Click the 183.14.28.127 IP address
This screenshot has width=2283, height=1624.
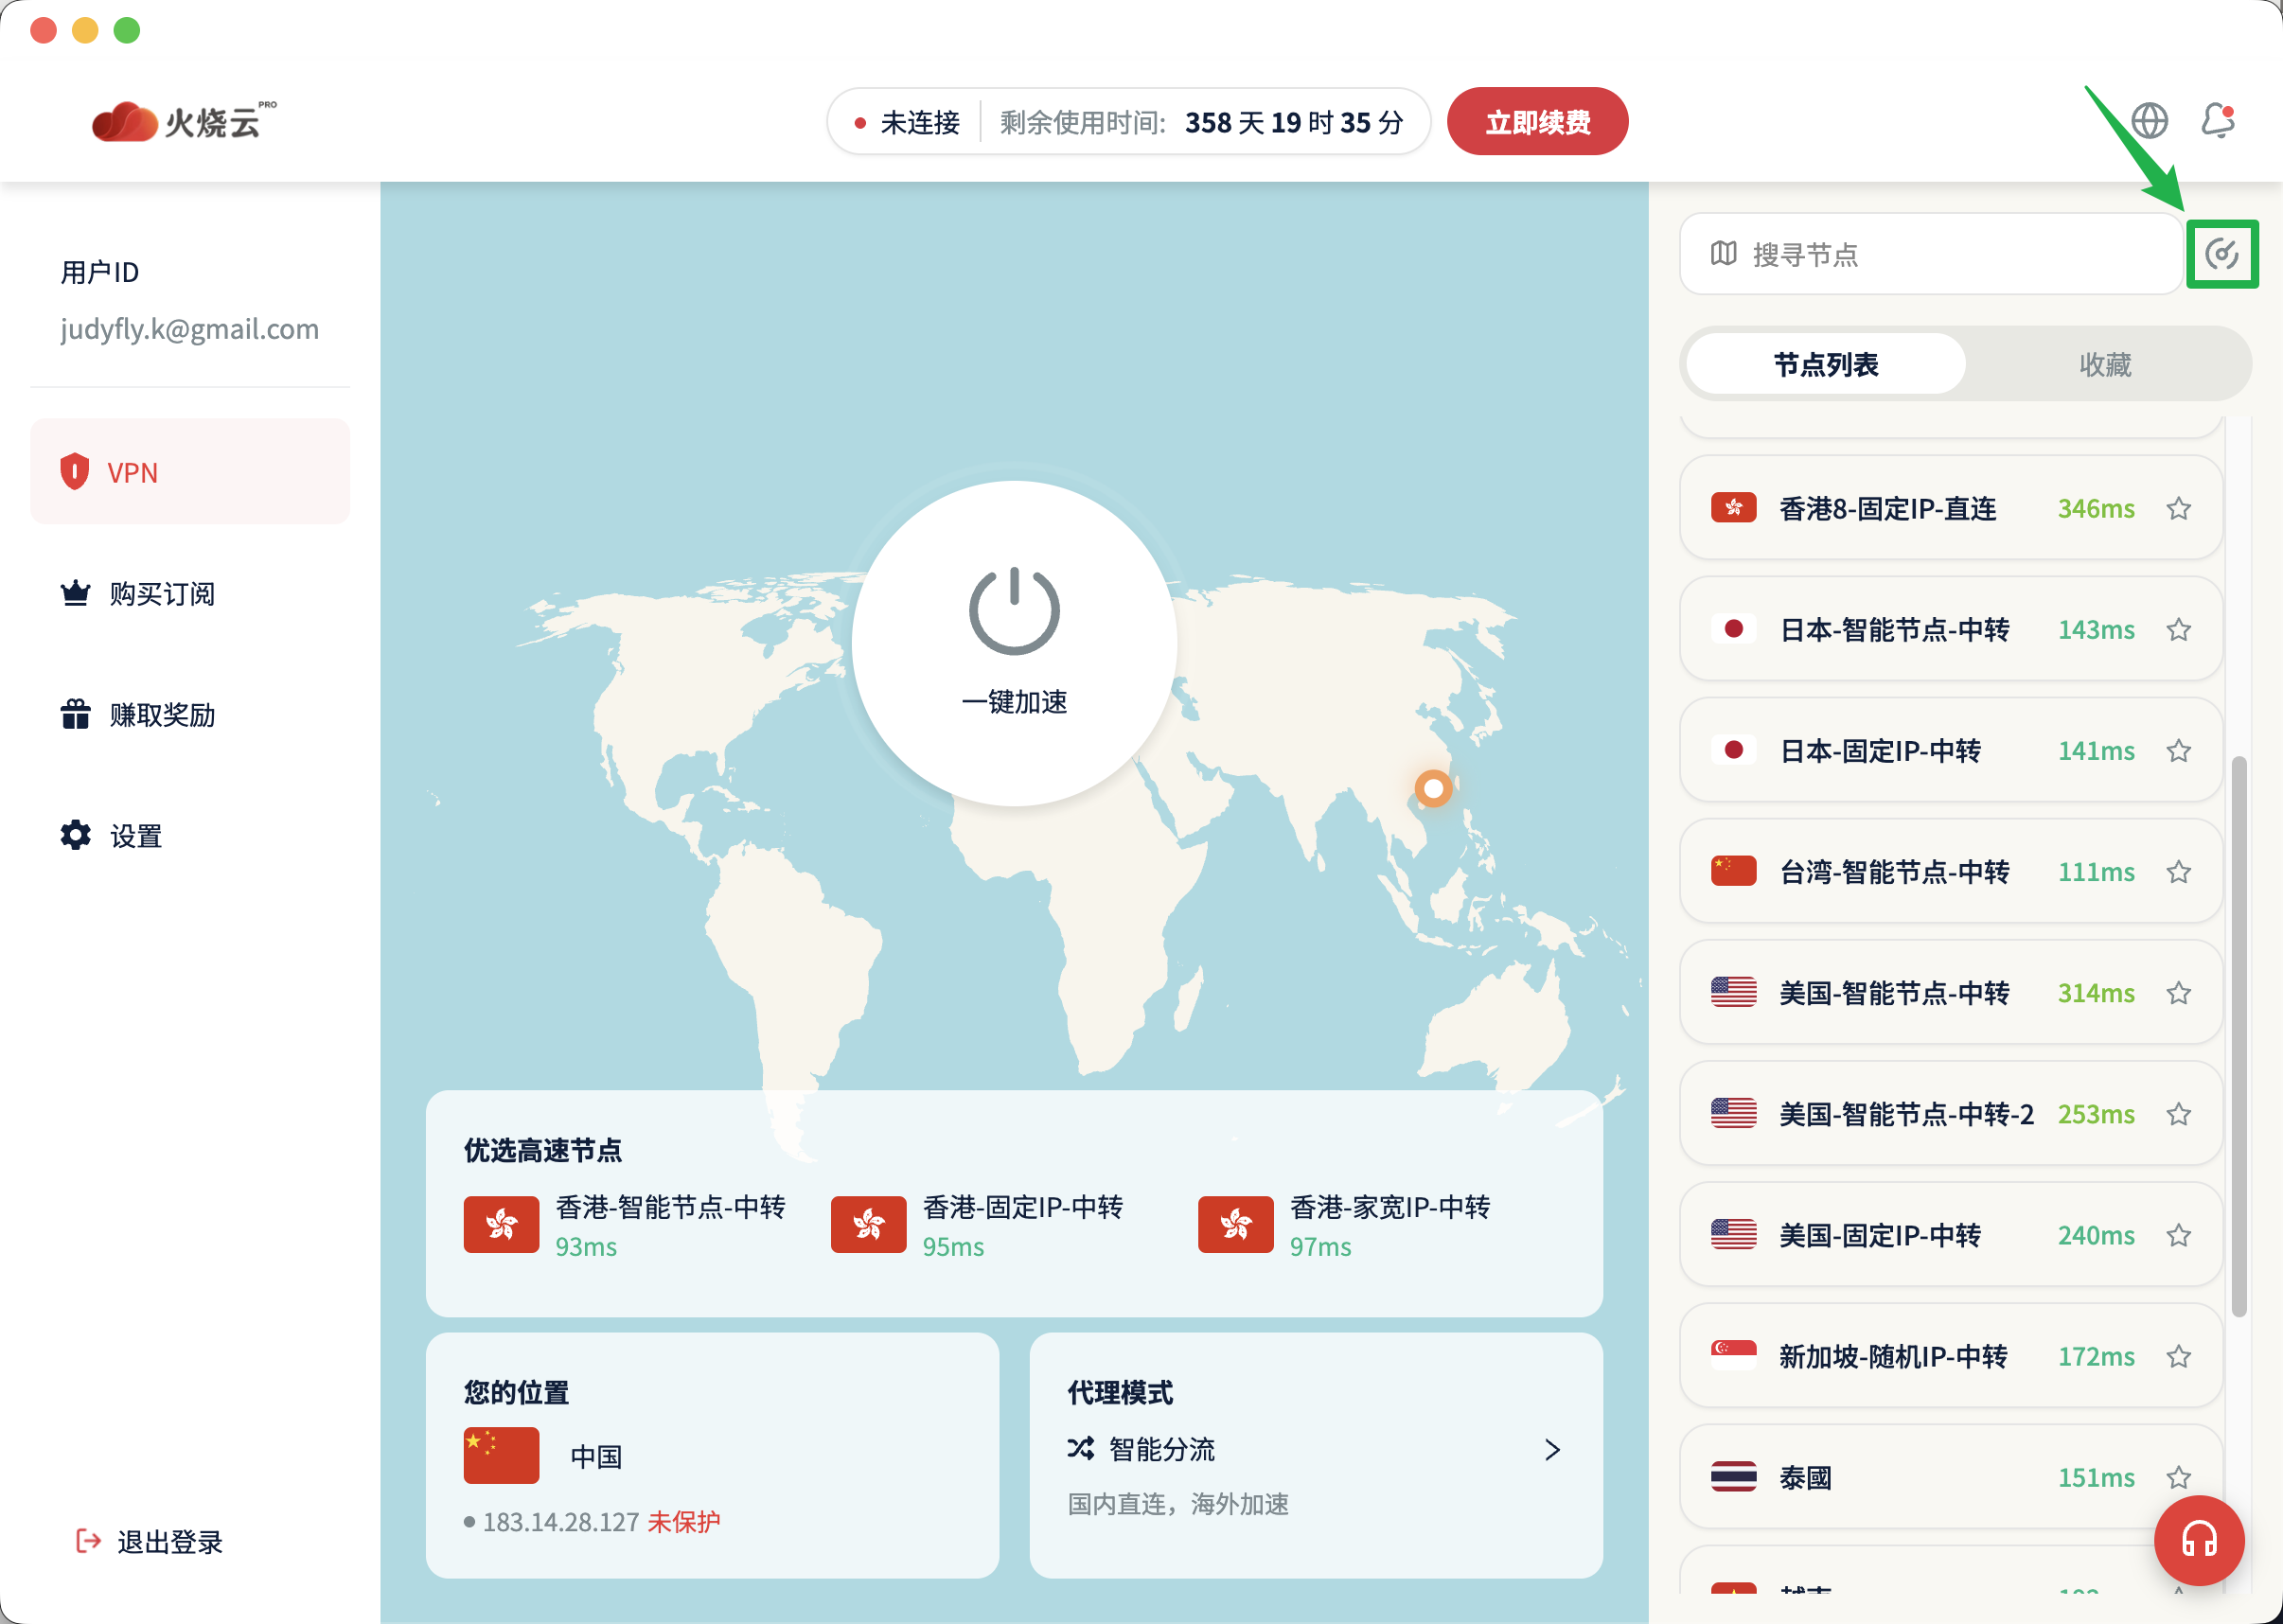click(x=560, y=1521)
